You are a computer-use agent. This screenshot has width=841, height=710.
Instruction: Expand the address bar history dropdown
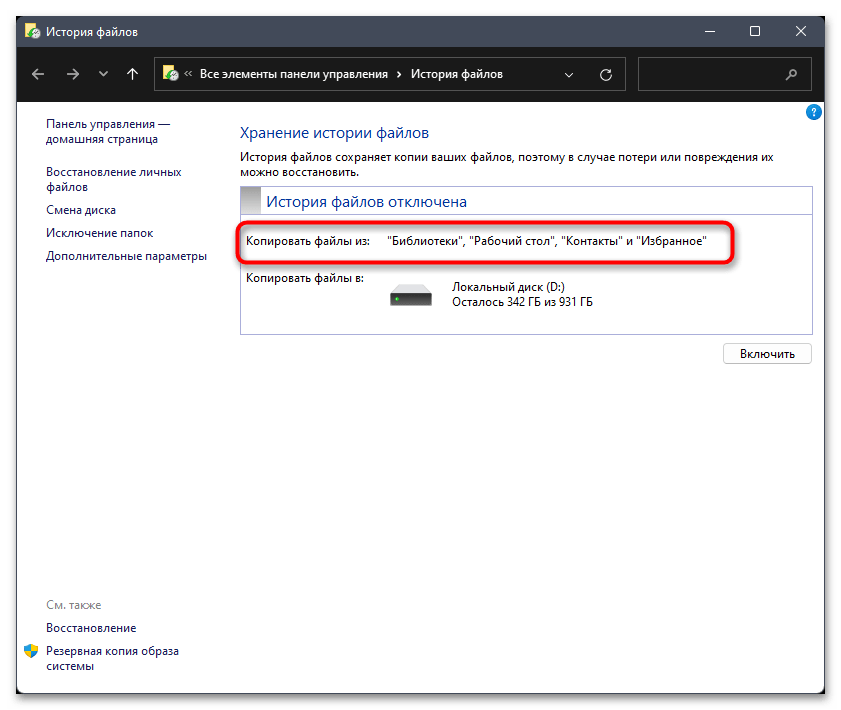[569, 74]
